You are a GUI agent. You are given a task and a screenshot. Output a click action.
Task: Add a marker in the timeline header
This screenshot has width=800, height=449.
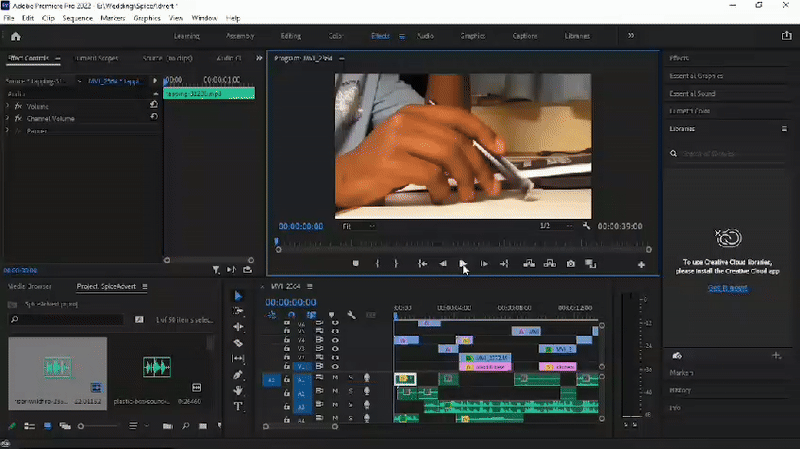pyautogui.click(x=332, y=315)
